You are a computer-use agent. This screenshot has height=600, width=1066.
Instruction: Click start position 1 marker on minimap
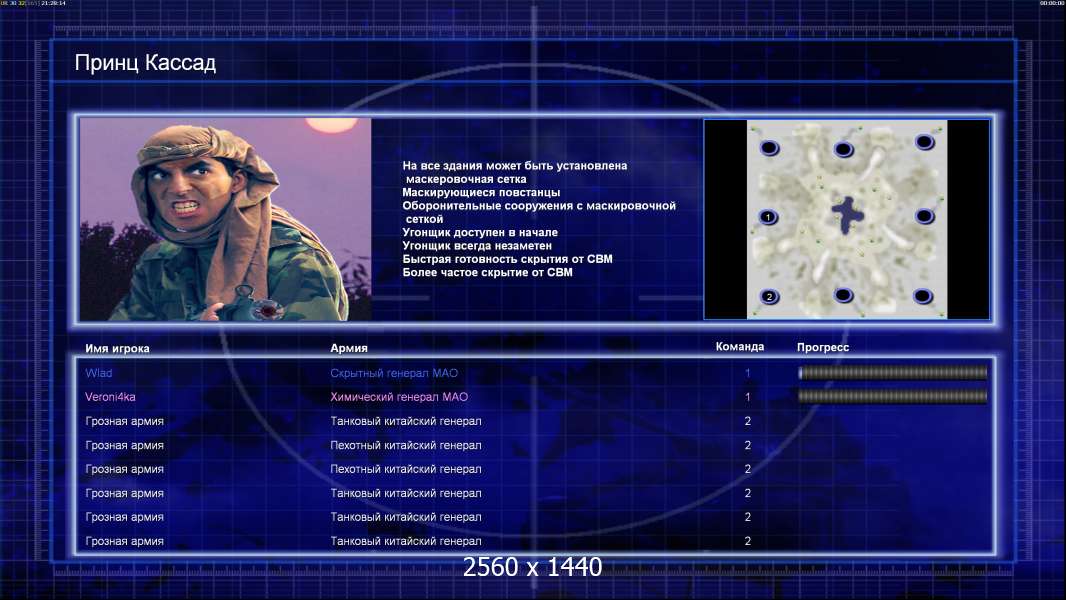click(x=769, y=217)
